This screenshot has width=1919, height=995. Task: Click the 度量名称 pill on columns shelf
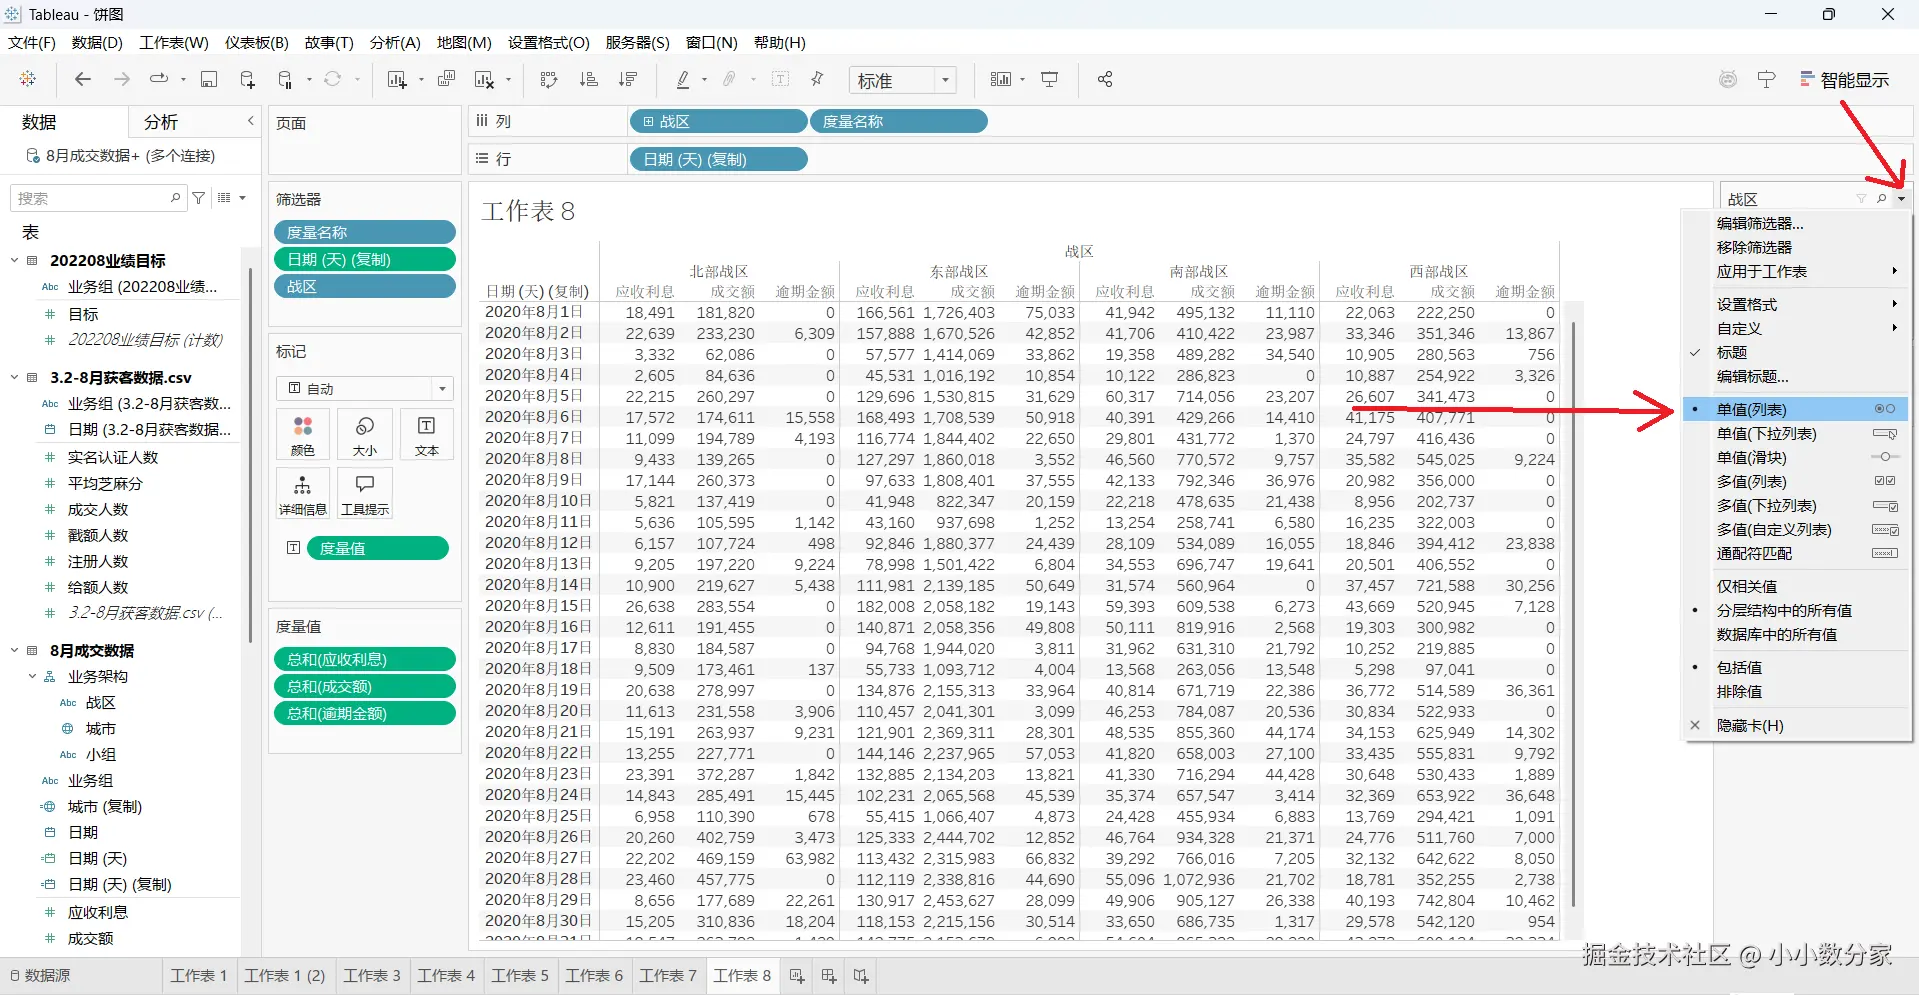(x=898, y=121)
